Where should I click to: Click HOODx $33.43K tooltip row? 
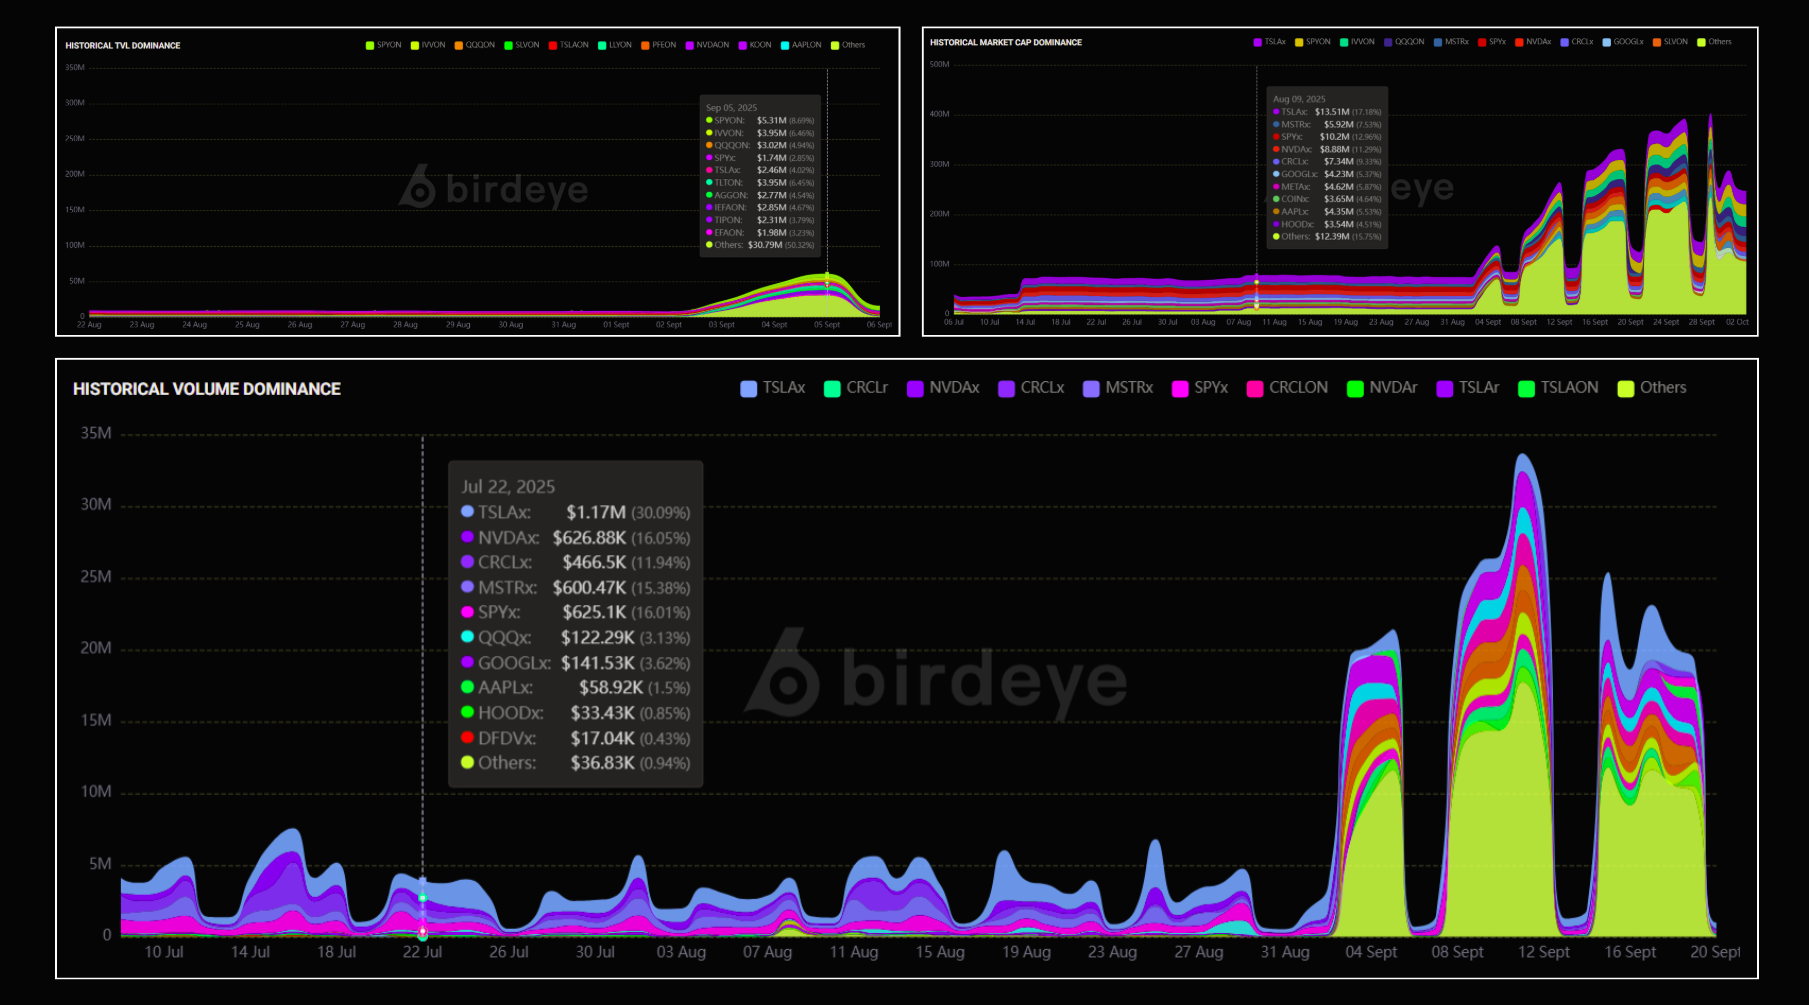[x=575, y=713]
